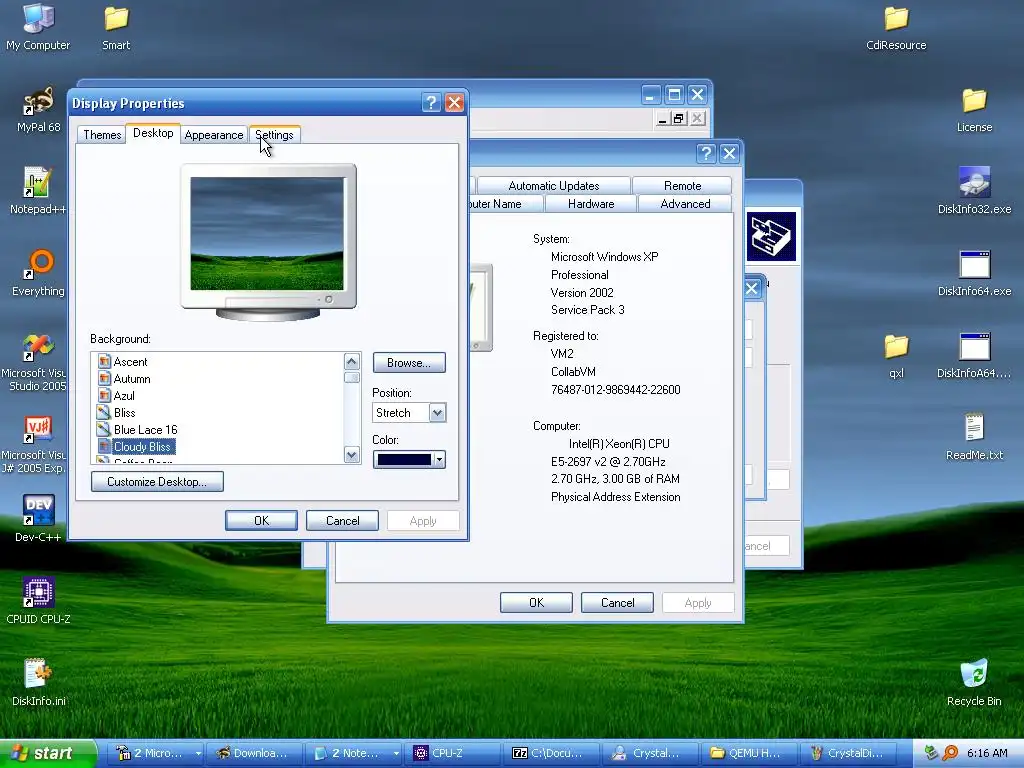This screenshot has height=768, width=1024.
Task: Open the License folder icon
Action: coord(974,110)
